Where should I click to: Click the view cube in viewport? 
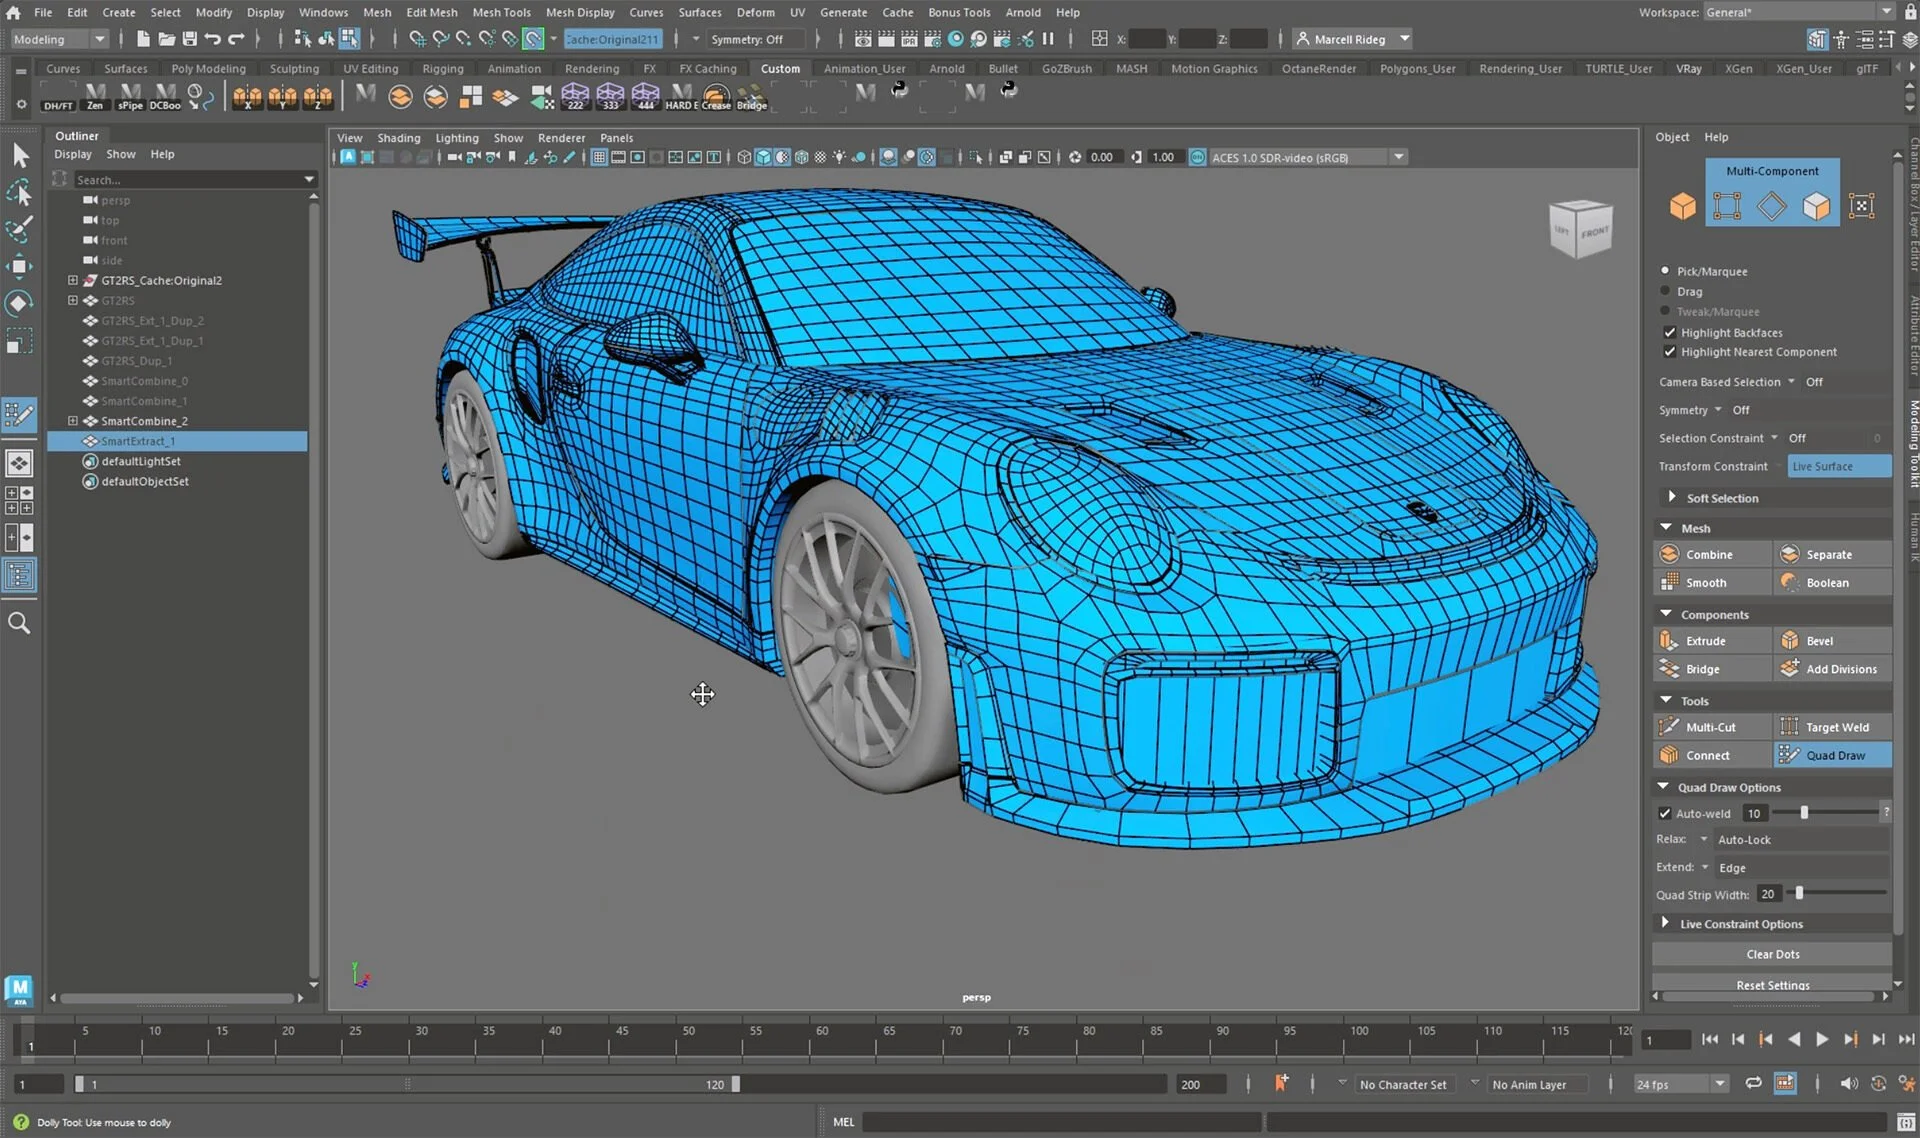(x=1579, y=228)
